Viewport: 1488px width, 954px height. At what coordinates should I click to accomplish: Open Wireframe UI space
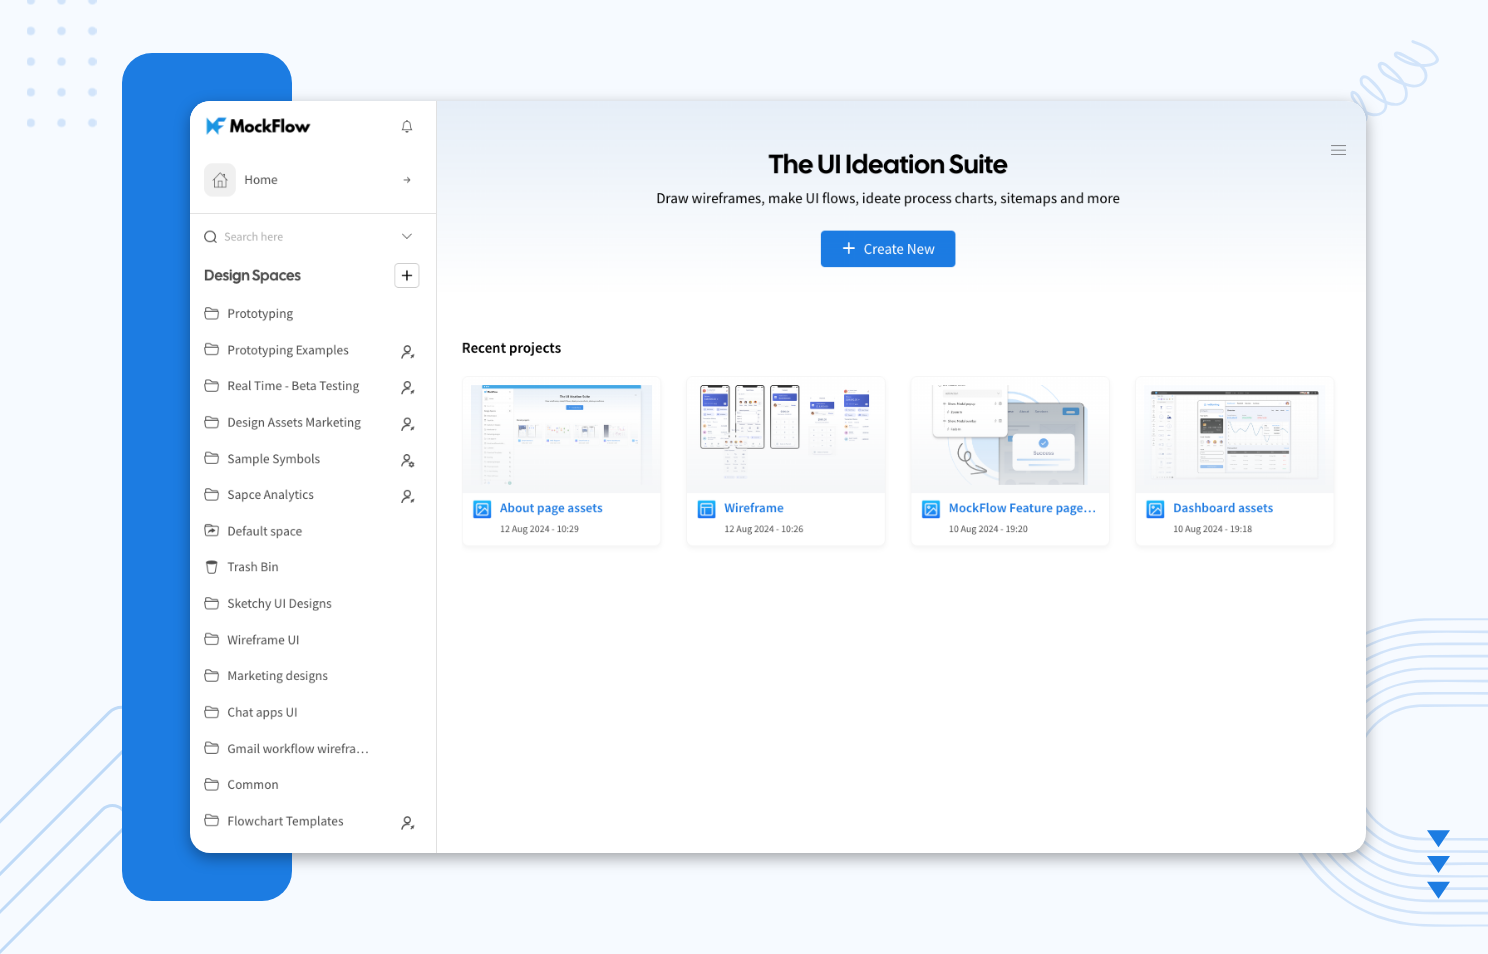pos(263,640)
